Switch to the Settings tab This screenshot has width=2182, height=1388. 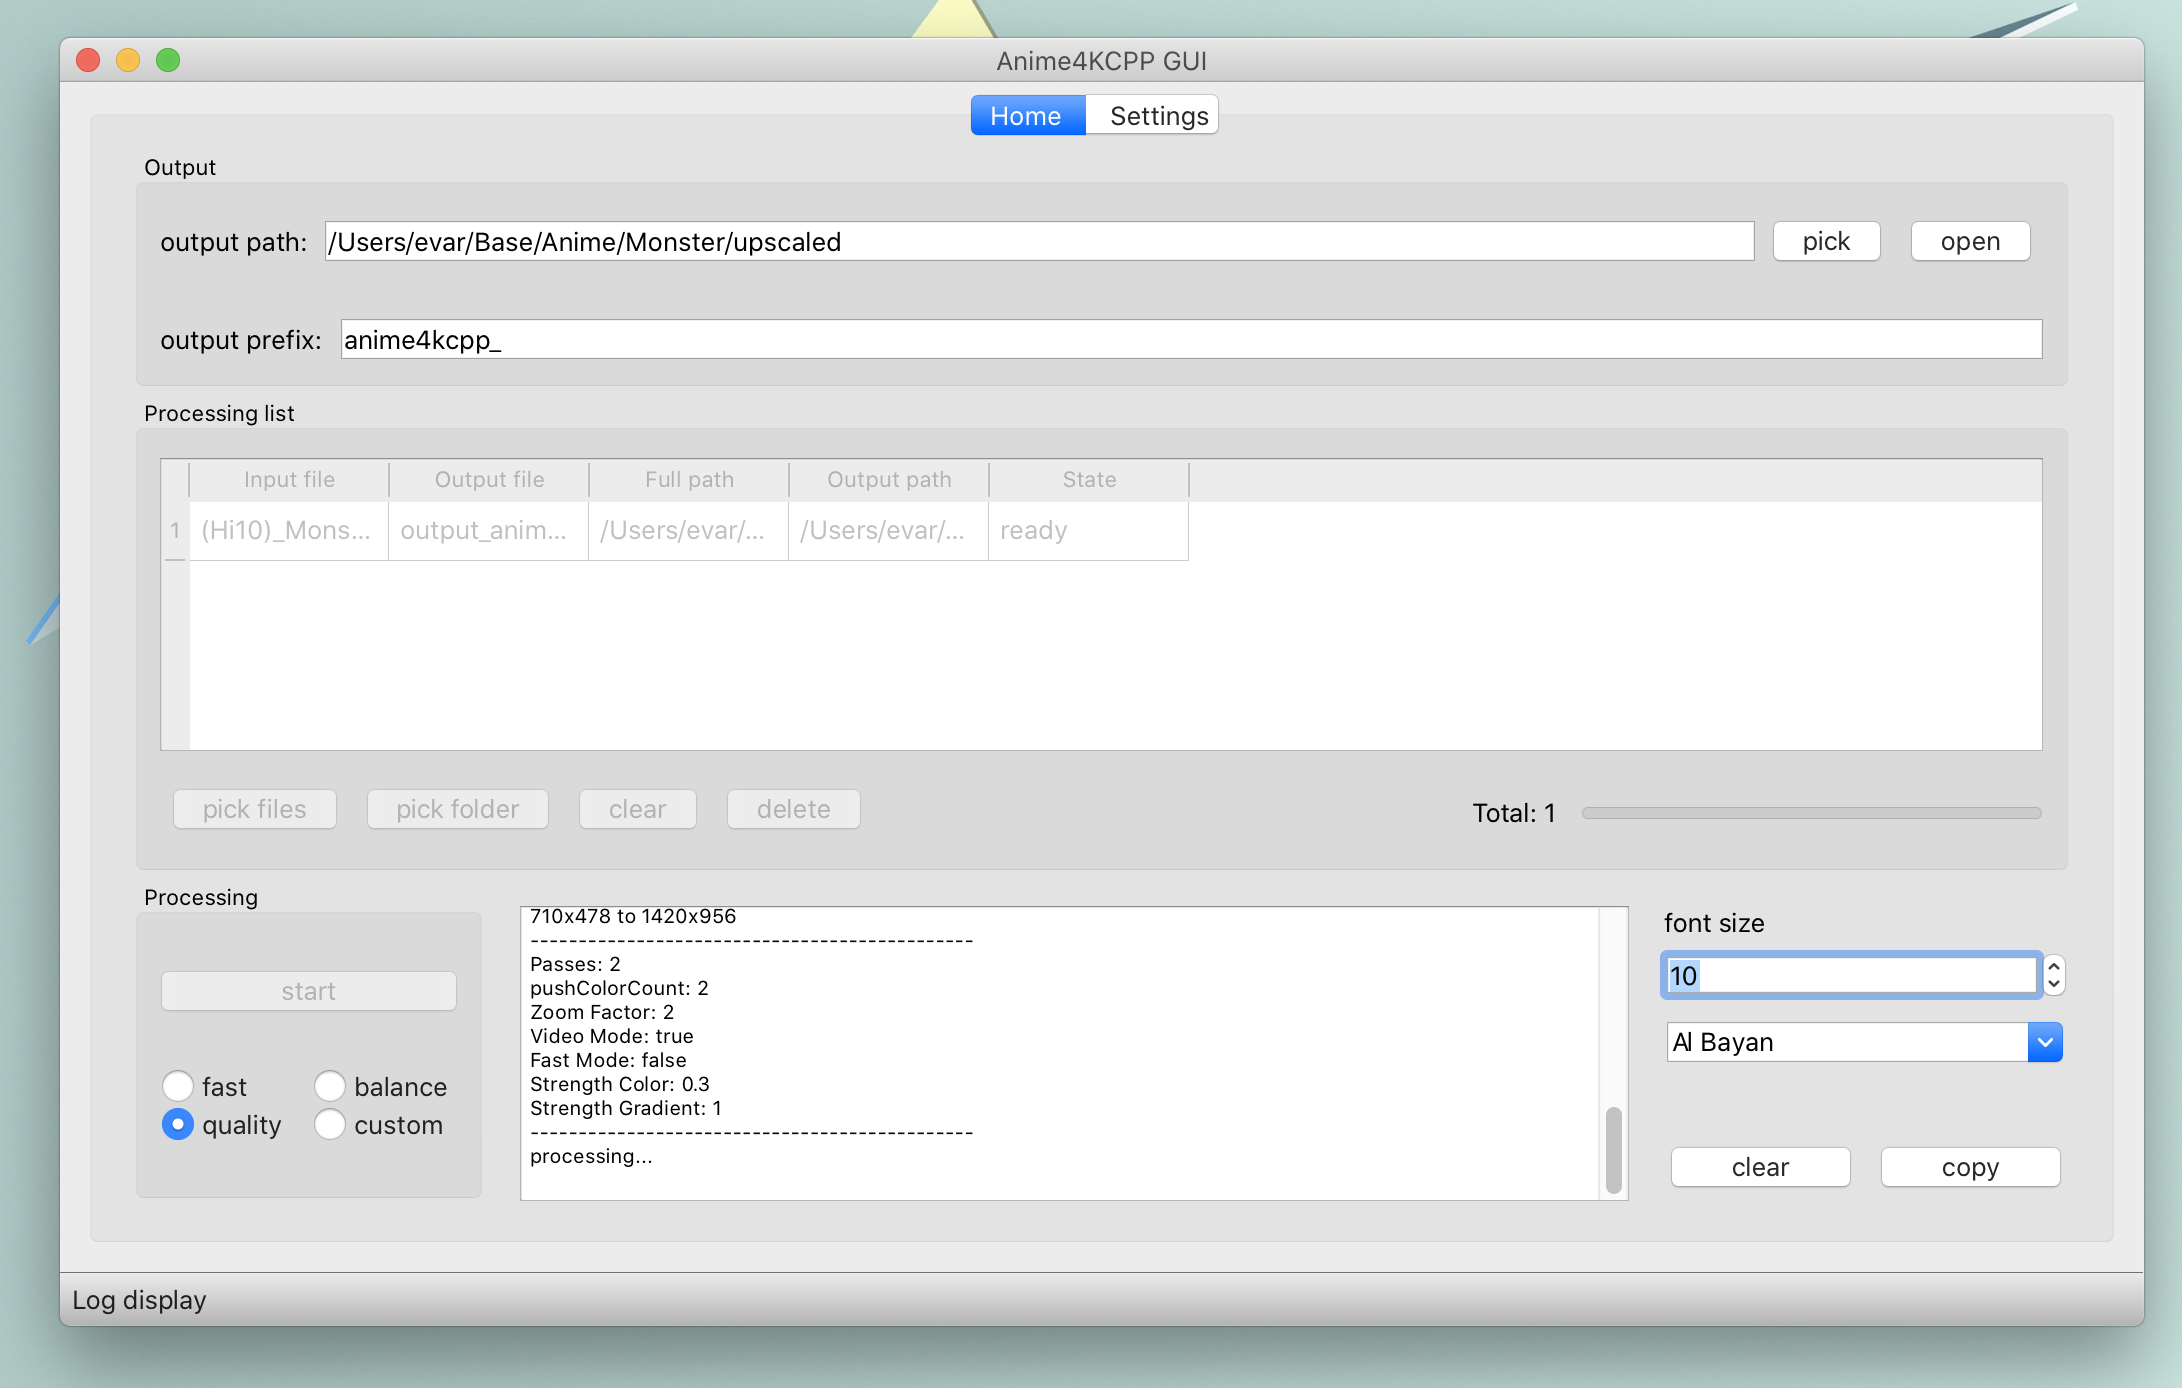click(1158, 116)
